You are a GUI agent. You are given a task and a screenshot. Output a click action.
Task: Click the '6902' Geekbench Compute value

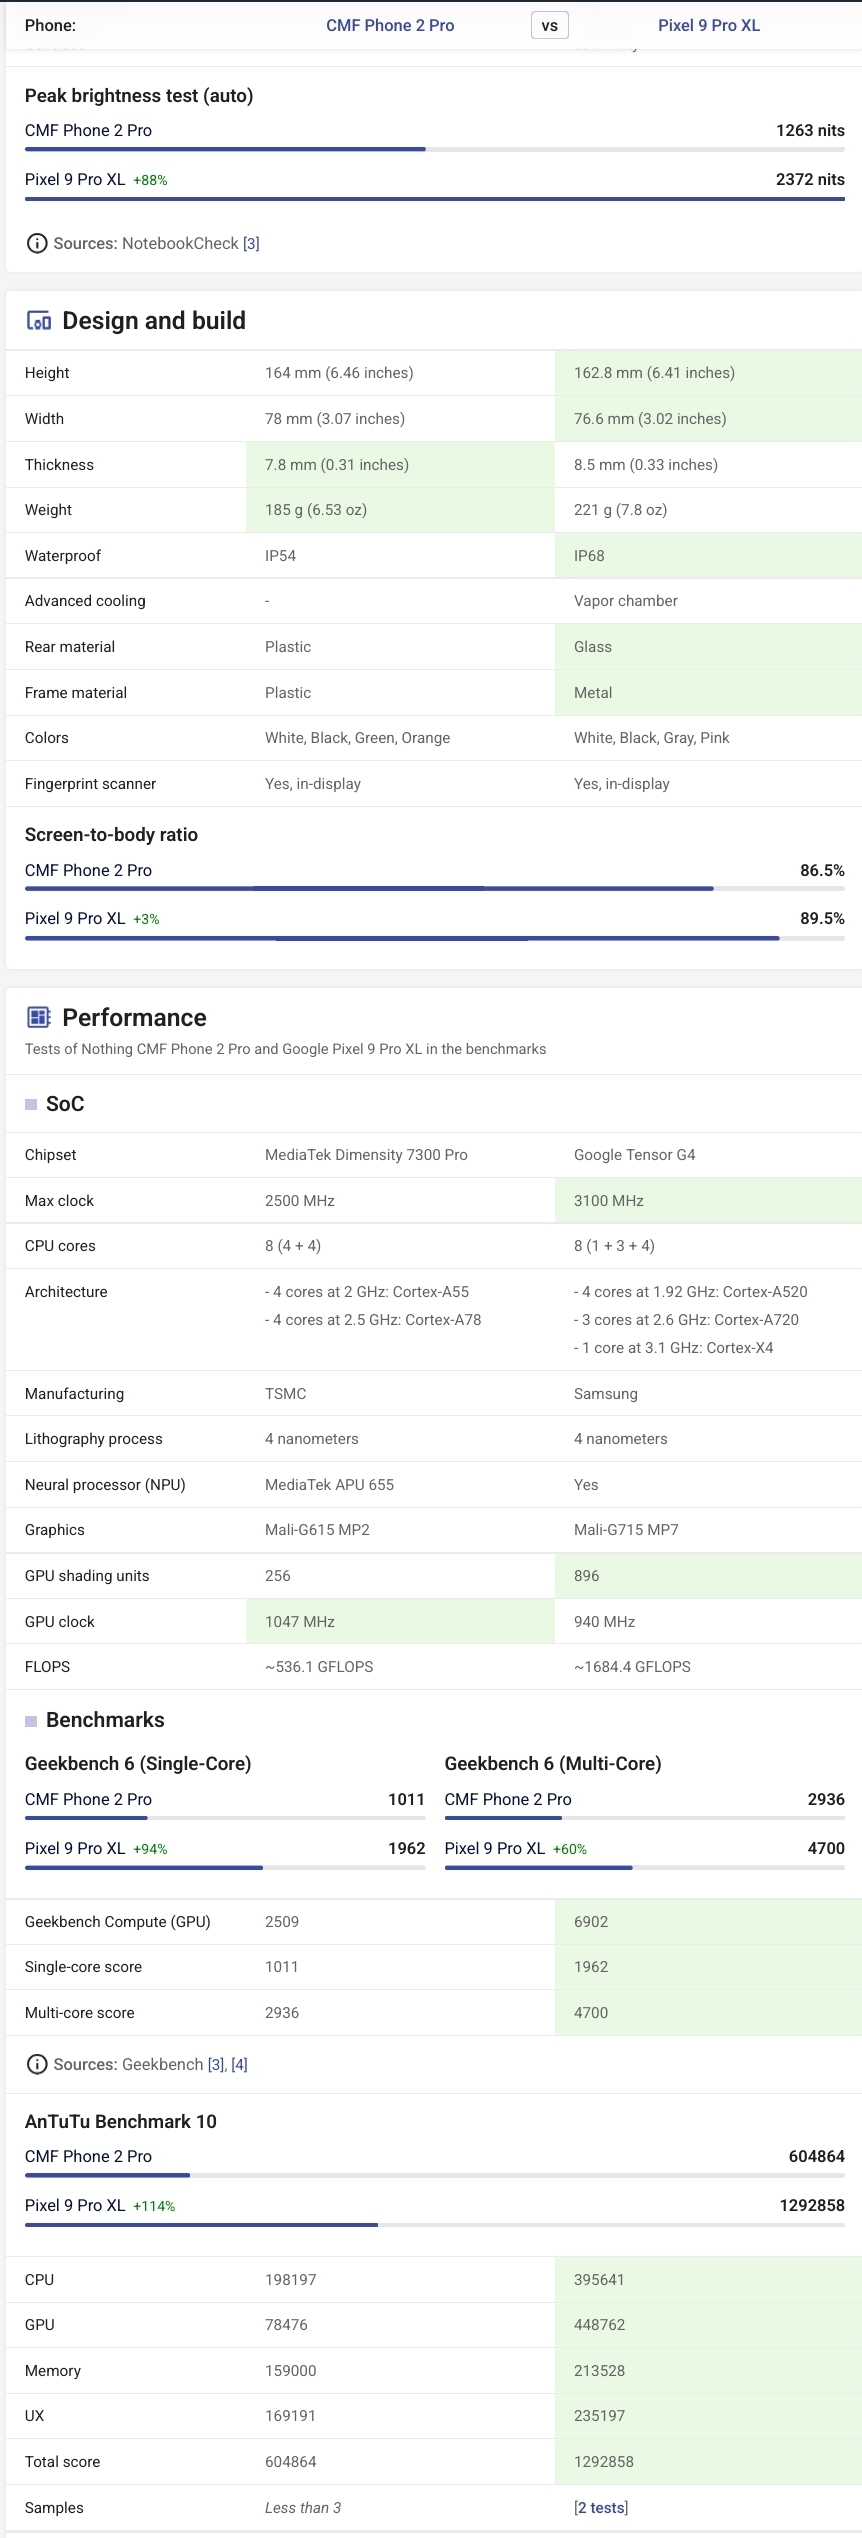(591, 1922)
